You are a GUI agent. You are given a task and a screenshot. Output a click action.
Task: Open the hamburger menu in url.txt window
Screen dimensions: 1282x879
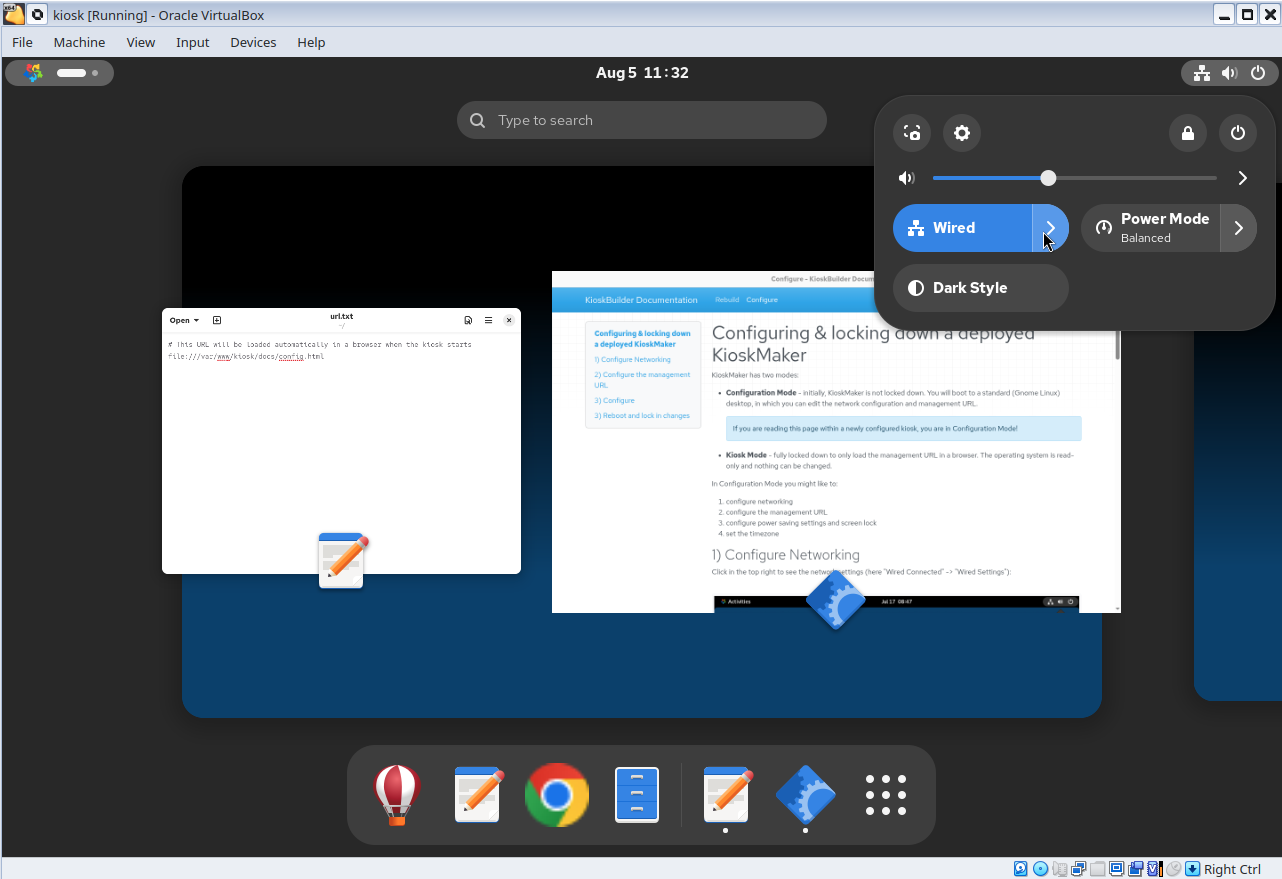click(488, 320)
